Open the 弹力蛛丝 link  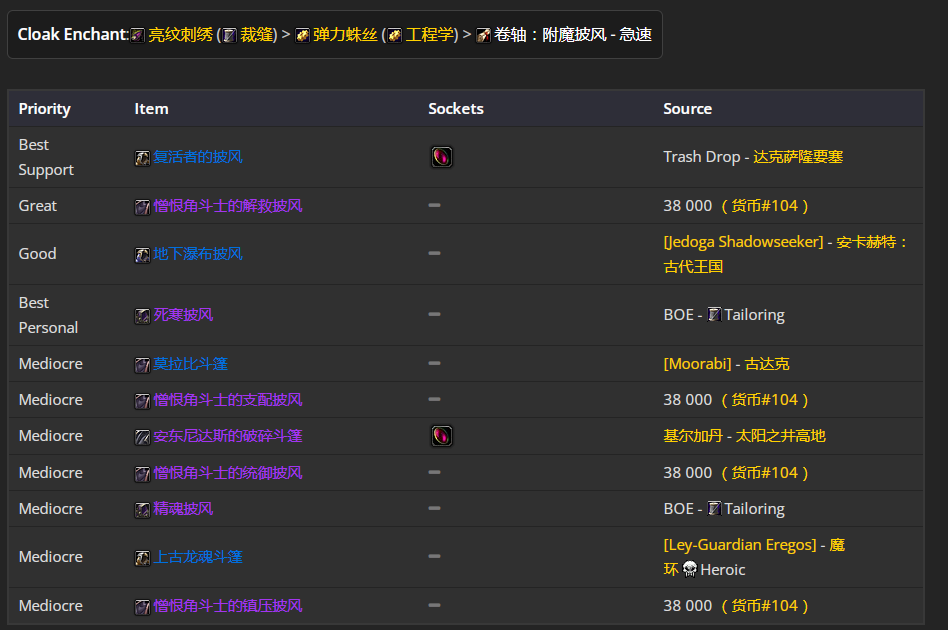click(x=345, y=35)
